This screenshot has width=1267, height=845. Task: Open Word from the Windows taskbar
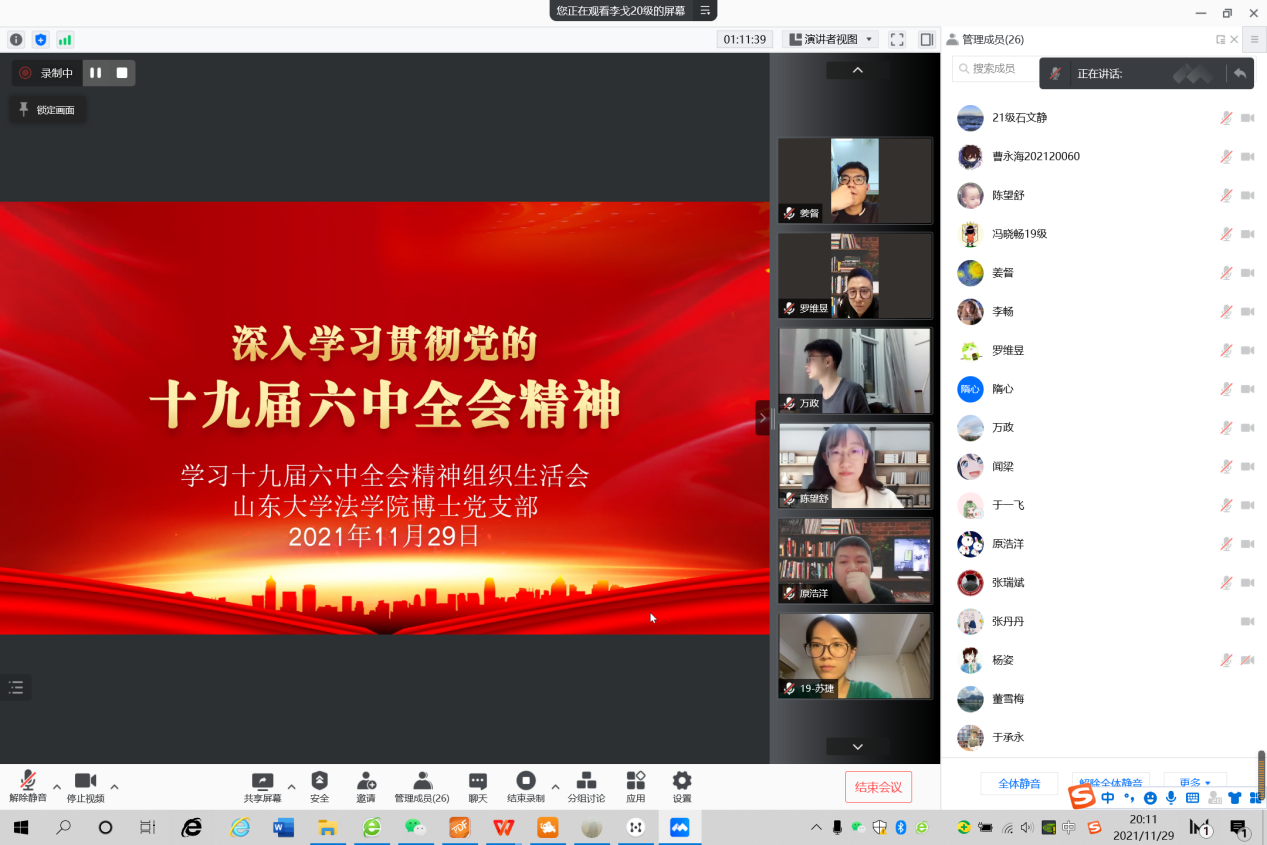(x=283, y=827)
